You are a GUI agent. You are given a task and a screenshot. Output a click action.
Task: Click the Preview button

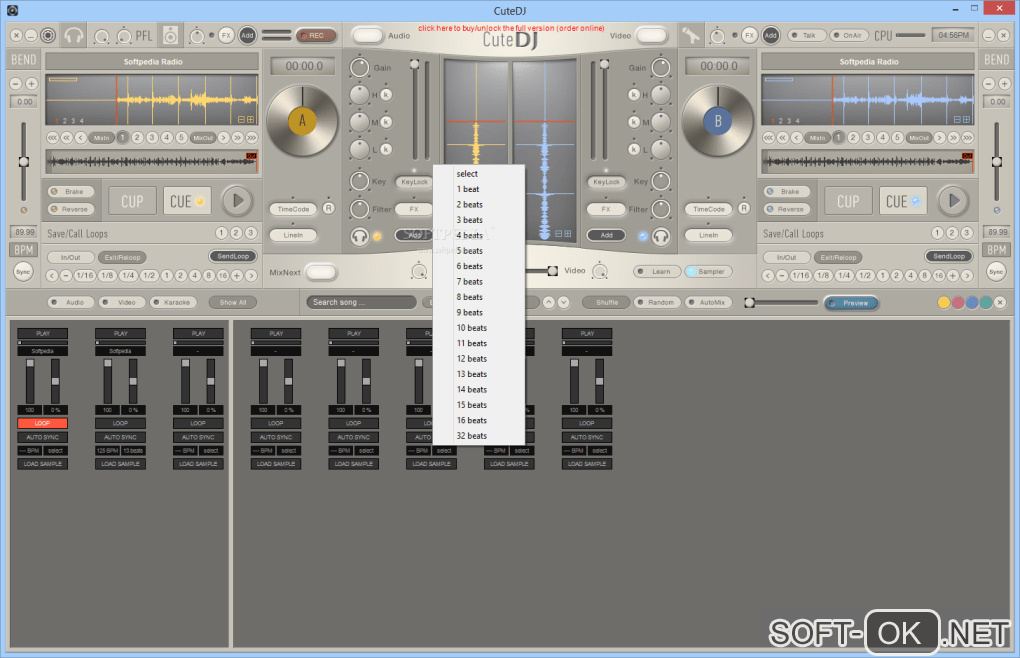(x=851, y=303)
